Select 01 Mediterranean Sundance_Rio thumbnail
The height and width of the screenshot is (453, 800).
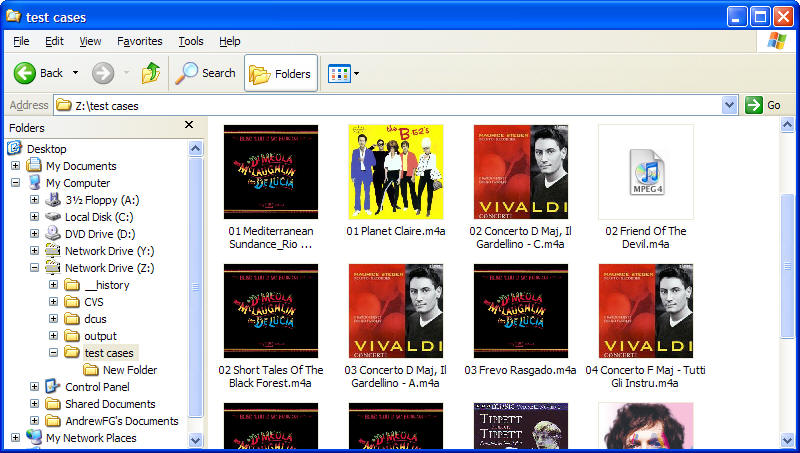click(x=271, y=172)
